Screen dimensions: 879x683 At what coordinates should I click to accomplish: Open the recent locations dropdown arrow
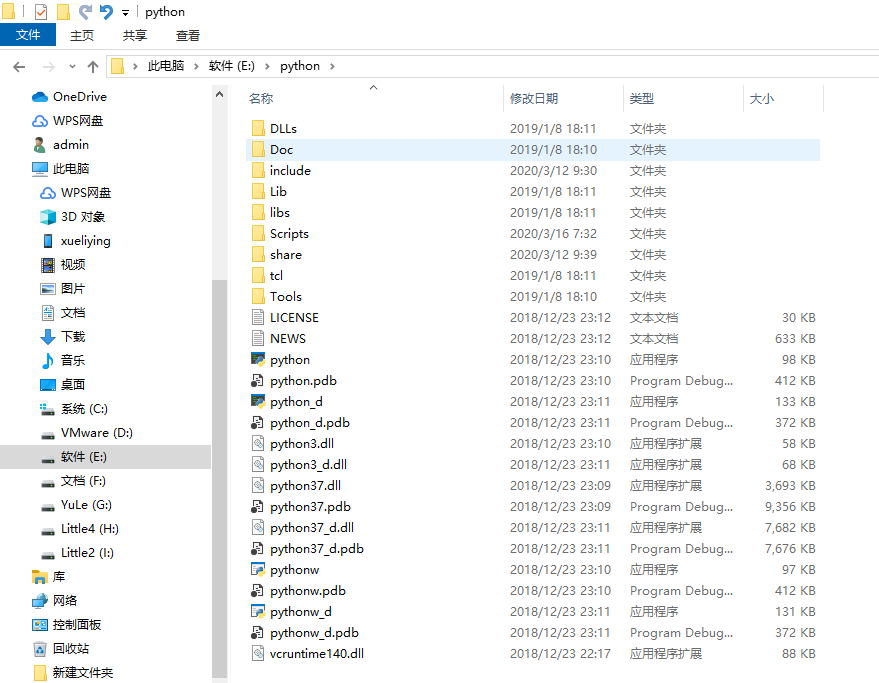click(72, 67)
